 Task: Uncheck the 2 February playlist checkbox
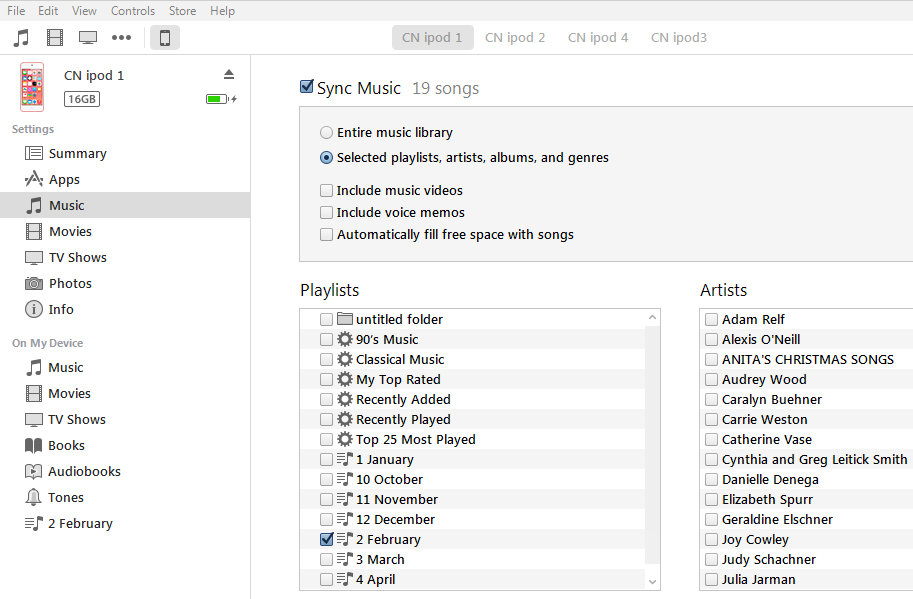pyautogui.click(x=327, y=539)
